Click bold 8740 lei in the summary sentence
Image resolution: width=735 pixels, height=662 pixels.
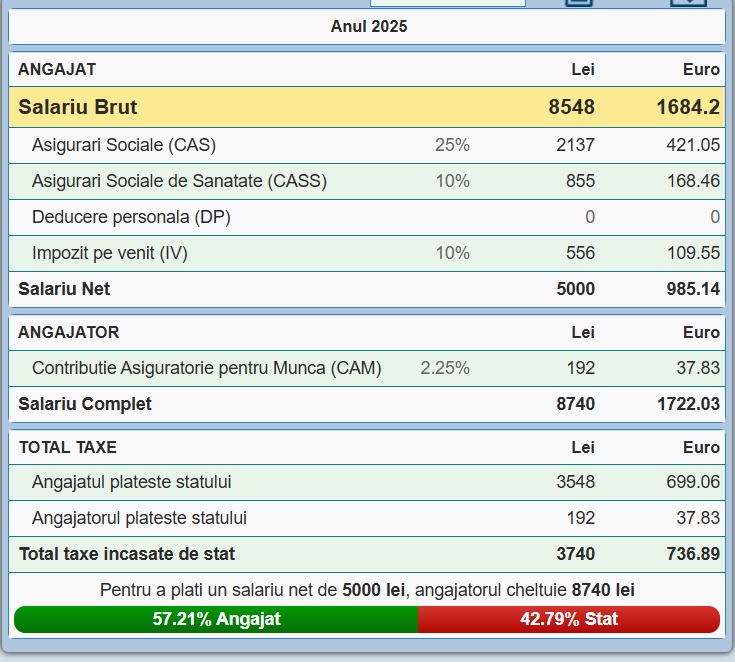[x=603, y=590]
